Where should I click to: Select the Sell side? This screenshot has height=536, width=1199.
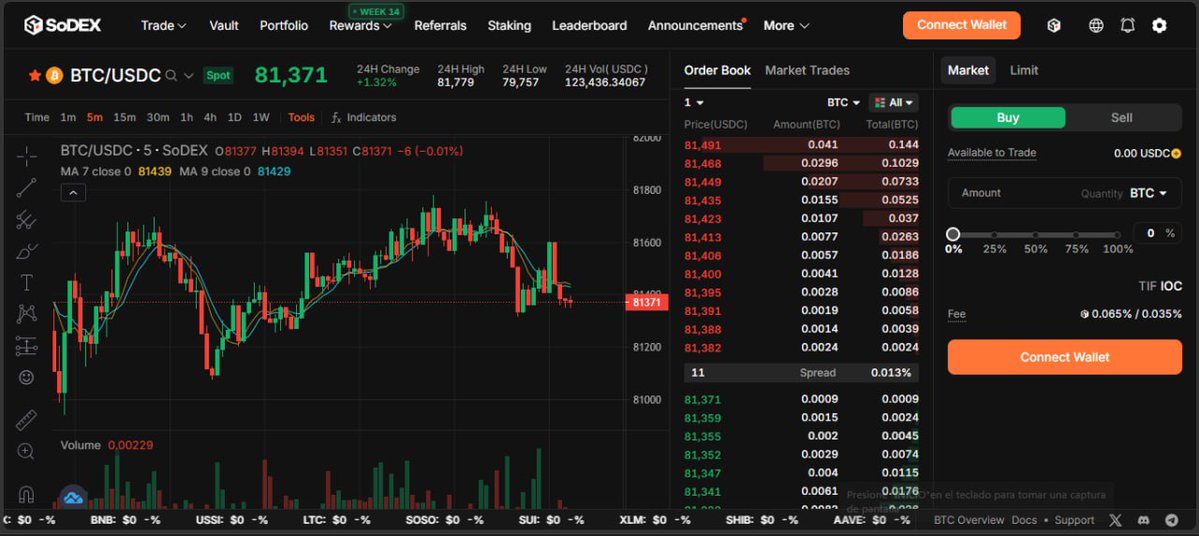coord(1122,118)
